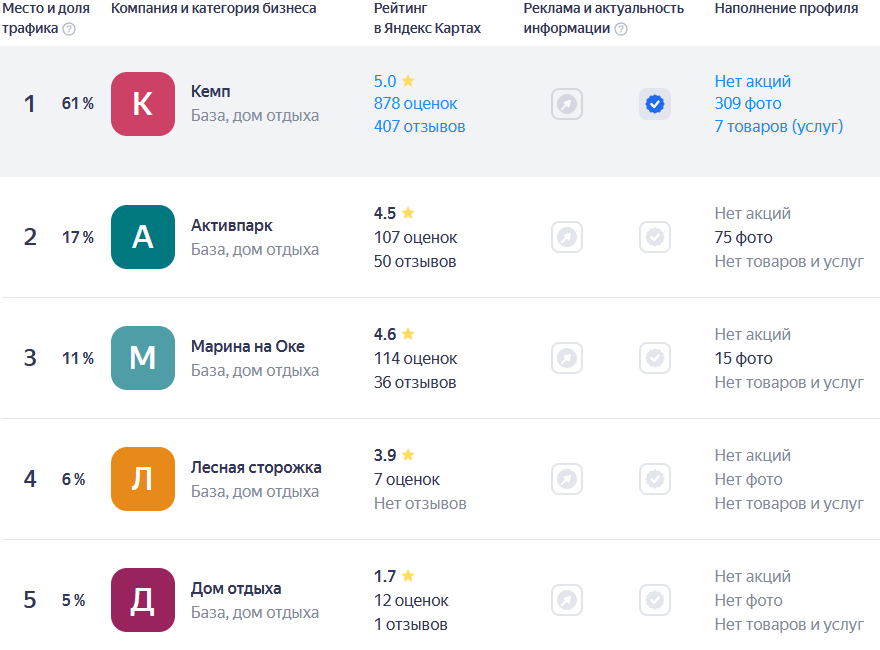Click the advertising arrow icon in Активпарк row
880x650 pixels.
[x=567, y=237]
